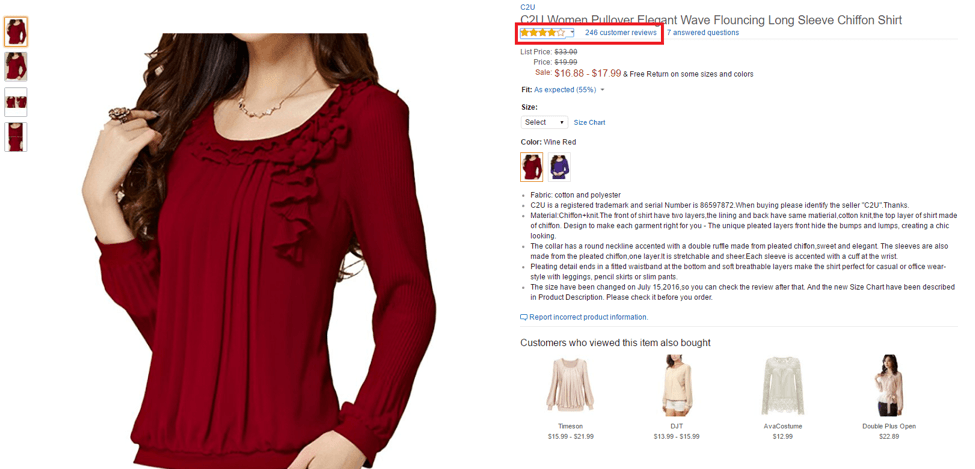
Task: Select the second shirt thumbnail
Action: pyautogui.click(x=16, y=67)
